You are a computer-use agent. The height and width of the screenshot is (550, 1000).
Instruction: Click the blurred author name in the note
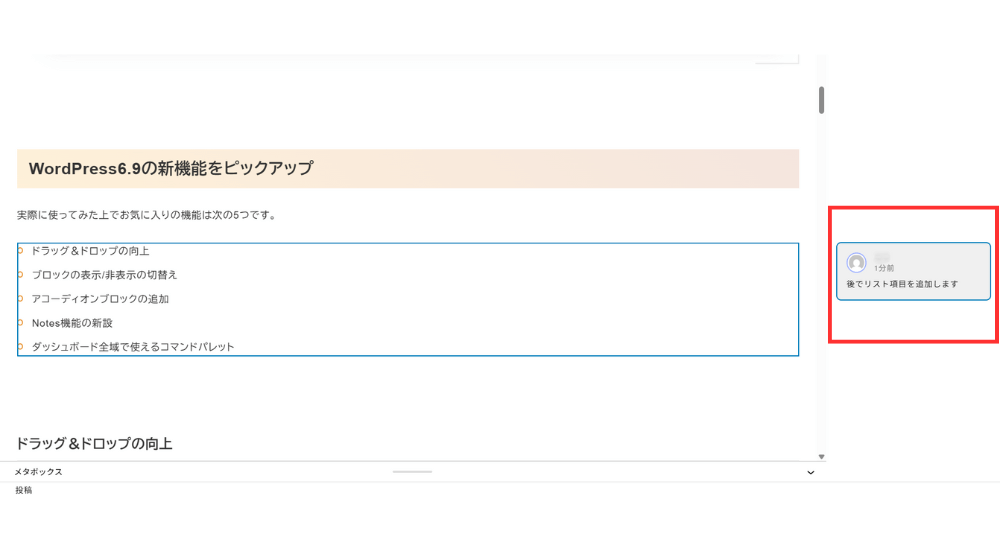tap(882, 257)
